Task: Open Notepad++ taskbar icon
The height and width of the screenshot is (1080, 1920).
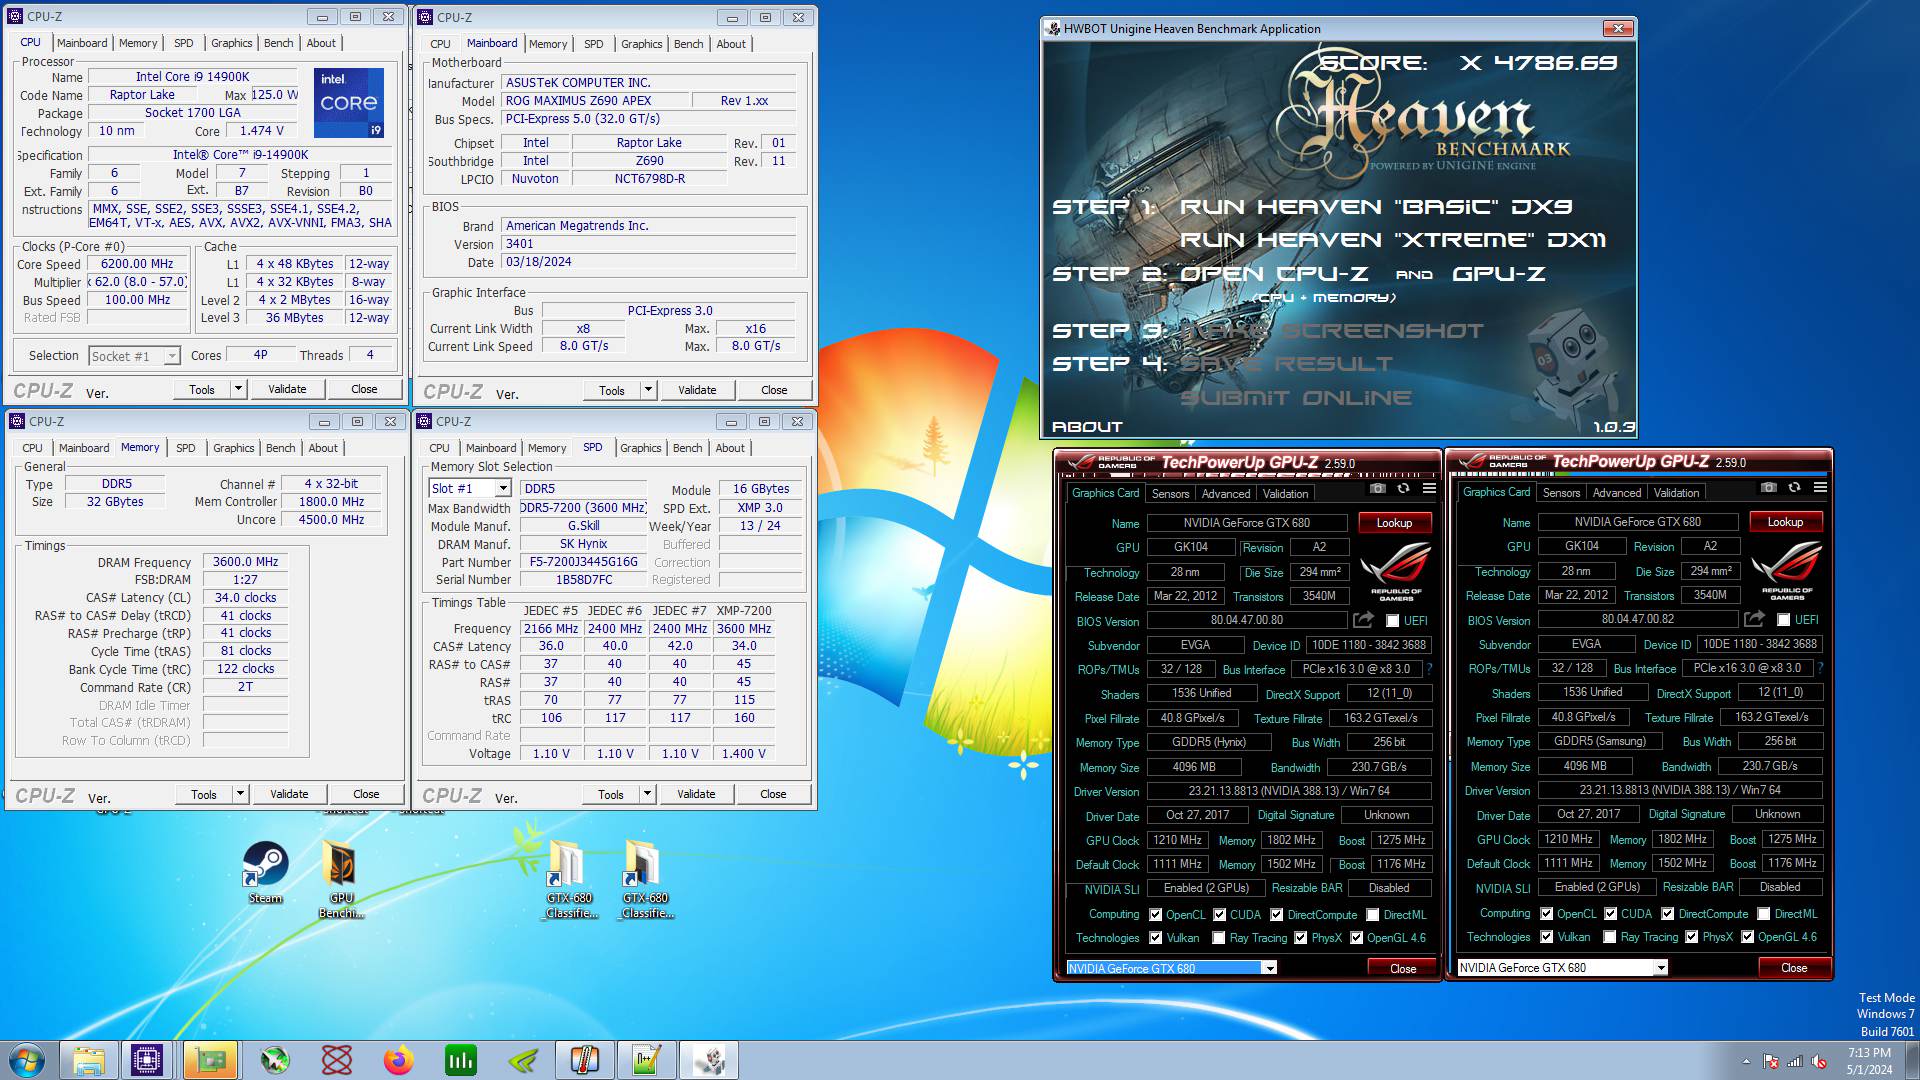Action: (x=646, y=1060)
